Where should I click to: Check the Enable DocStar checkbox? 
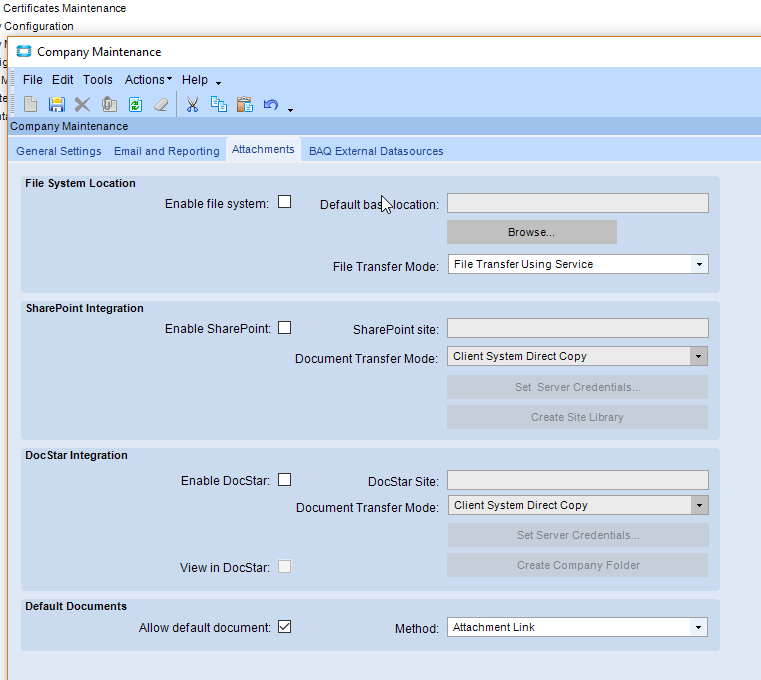[285, 480]
